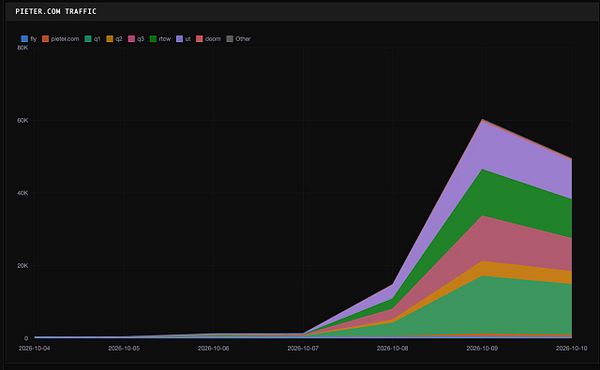Screen dimensions: 600x370
Task: Click the 0 y-axis label
Action: [x=26, y=338]
